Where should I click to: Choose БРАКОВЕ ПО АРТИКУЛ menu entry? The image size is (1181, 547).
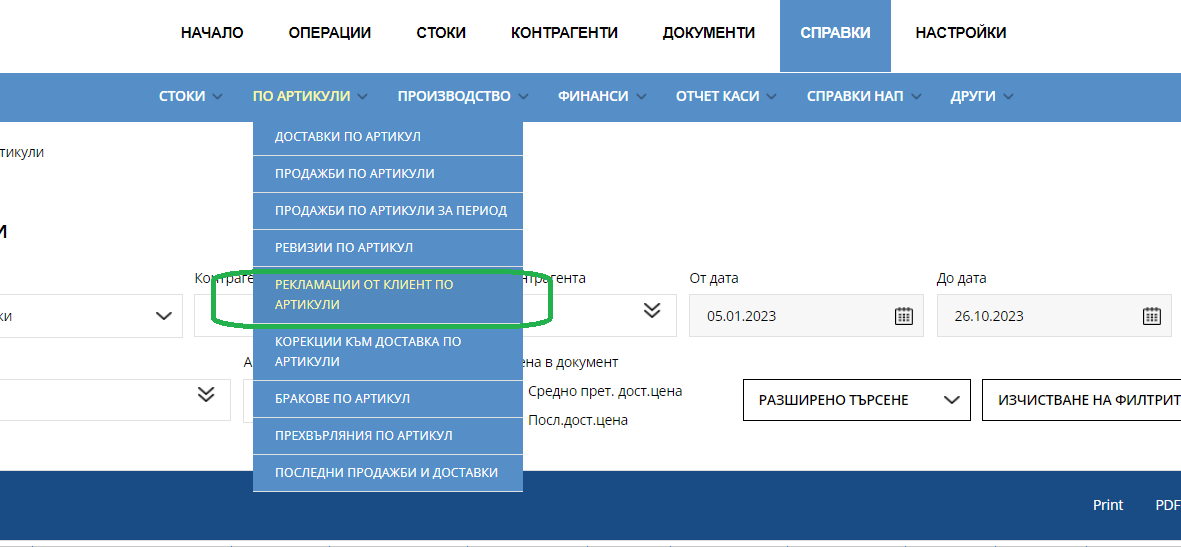(x=388, y=399)
